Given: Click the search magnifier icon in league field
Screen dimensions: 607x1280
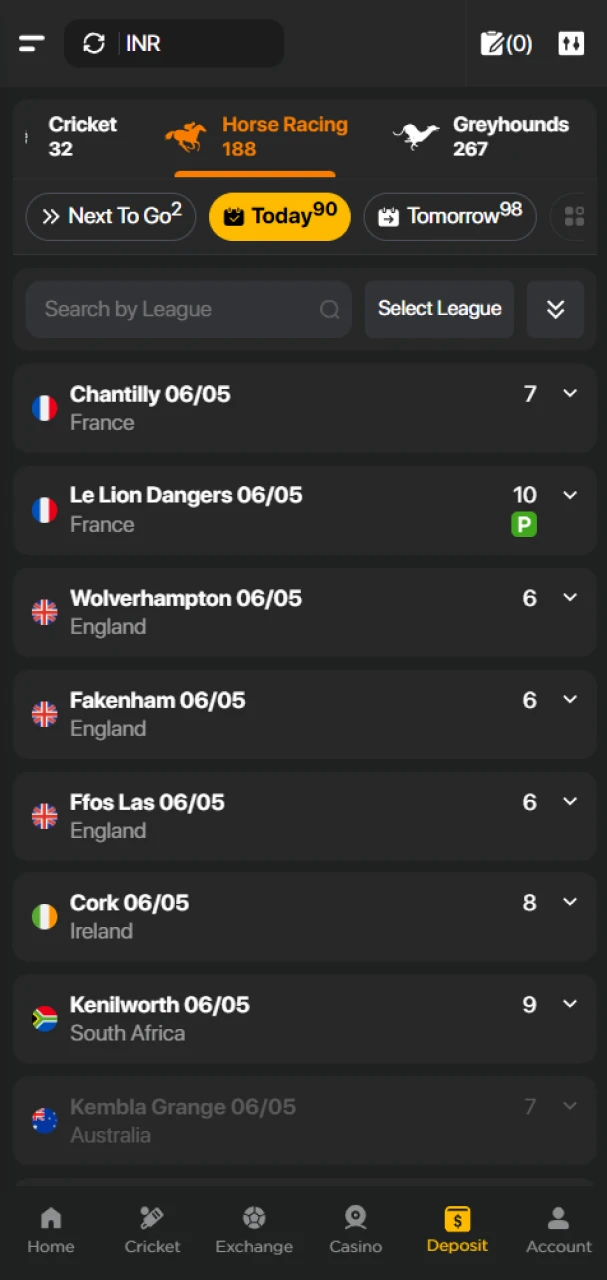Looking at the screenshot, I should click(x=329, y=310).
